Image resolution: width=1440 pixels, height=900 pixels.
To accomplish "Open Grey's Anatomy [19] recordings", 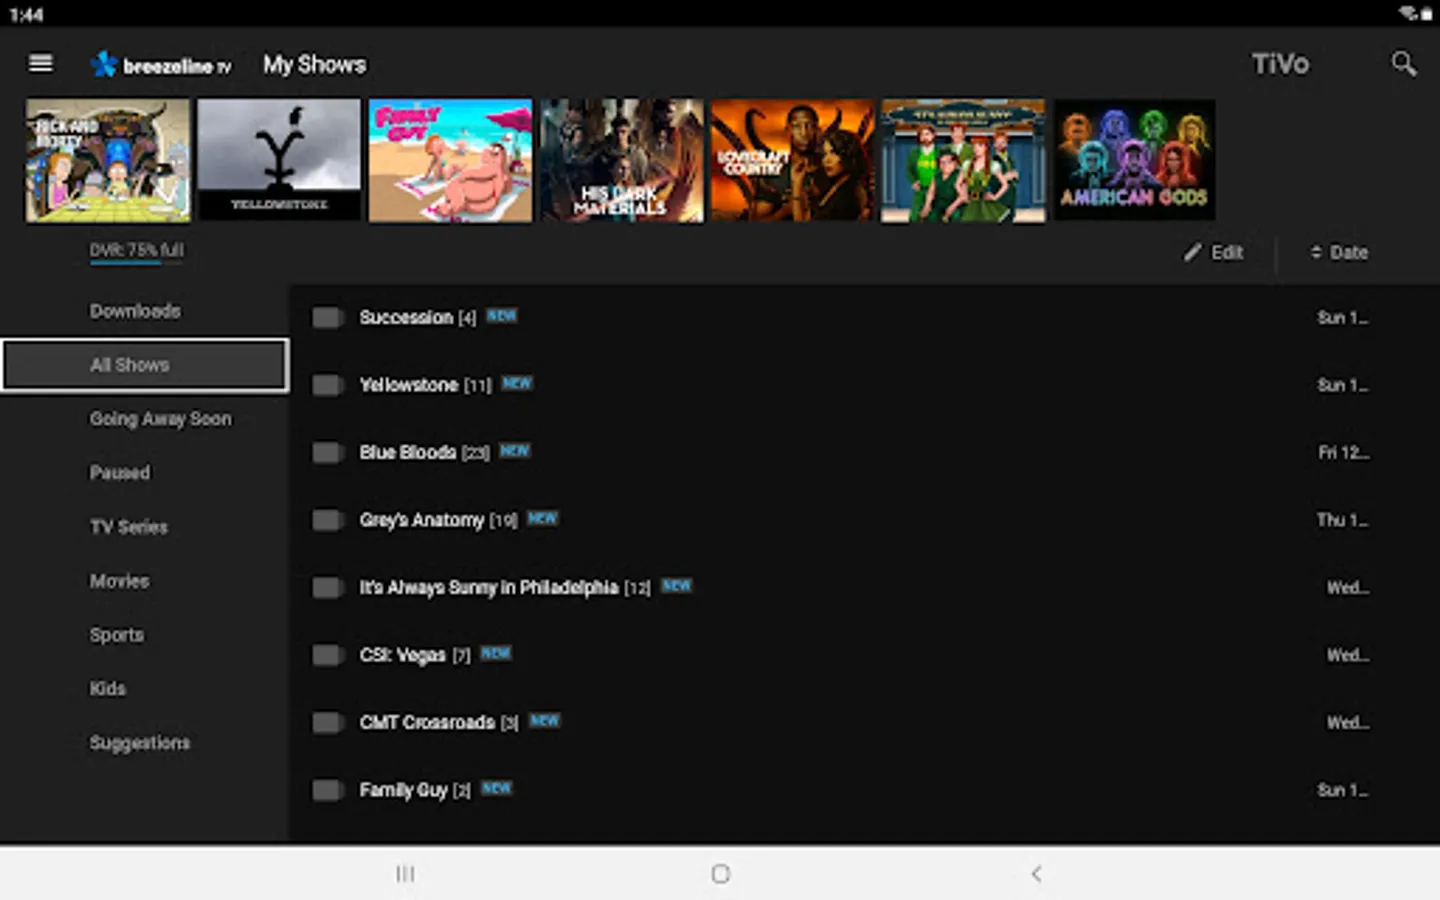I will [439, 520].
